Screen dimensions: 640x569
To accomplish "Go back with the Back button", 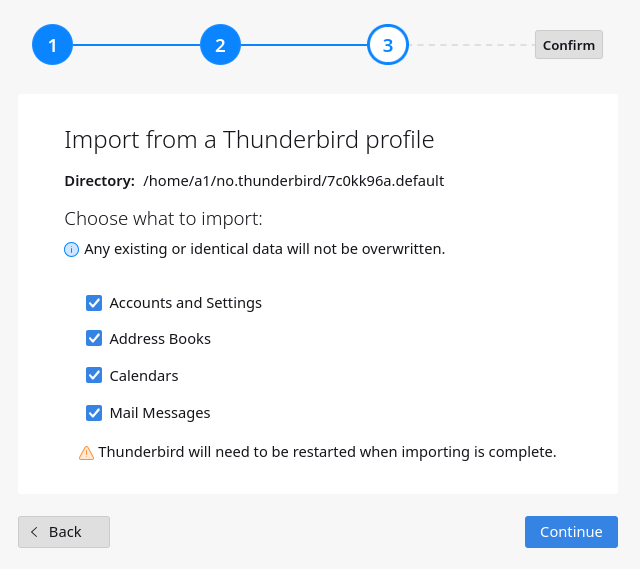I will pyautogui.click(x=64, y=532).
